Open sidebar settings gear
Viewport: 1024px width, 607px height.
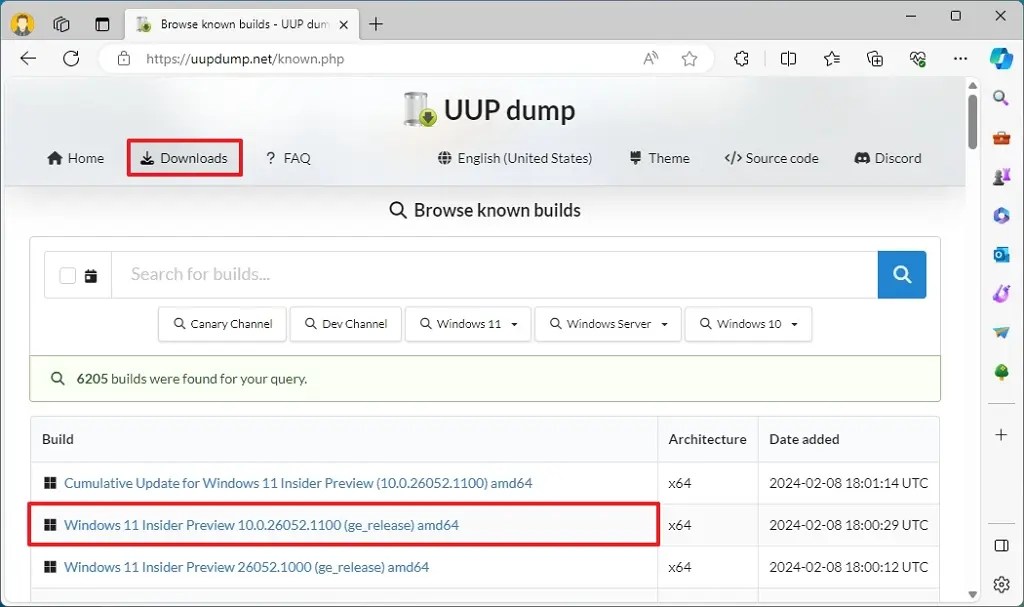tap(1001, 584)
